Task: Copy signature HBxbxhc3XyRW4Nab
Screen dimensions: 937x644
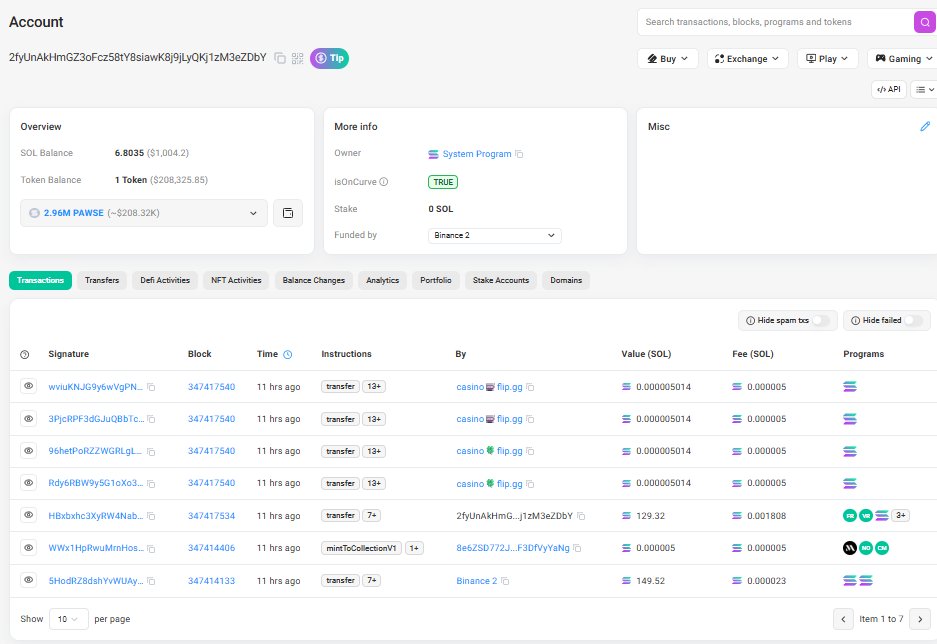Action: [x=151, y=516]
